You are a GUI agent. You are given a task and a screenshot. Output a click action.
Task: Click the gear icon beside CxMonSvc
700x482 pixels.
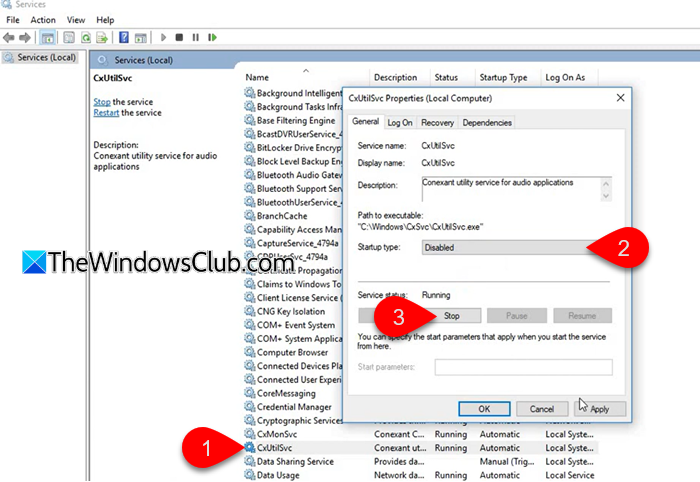pos(250,434)
